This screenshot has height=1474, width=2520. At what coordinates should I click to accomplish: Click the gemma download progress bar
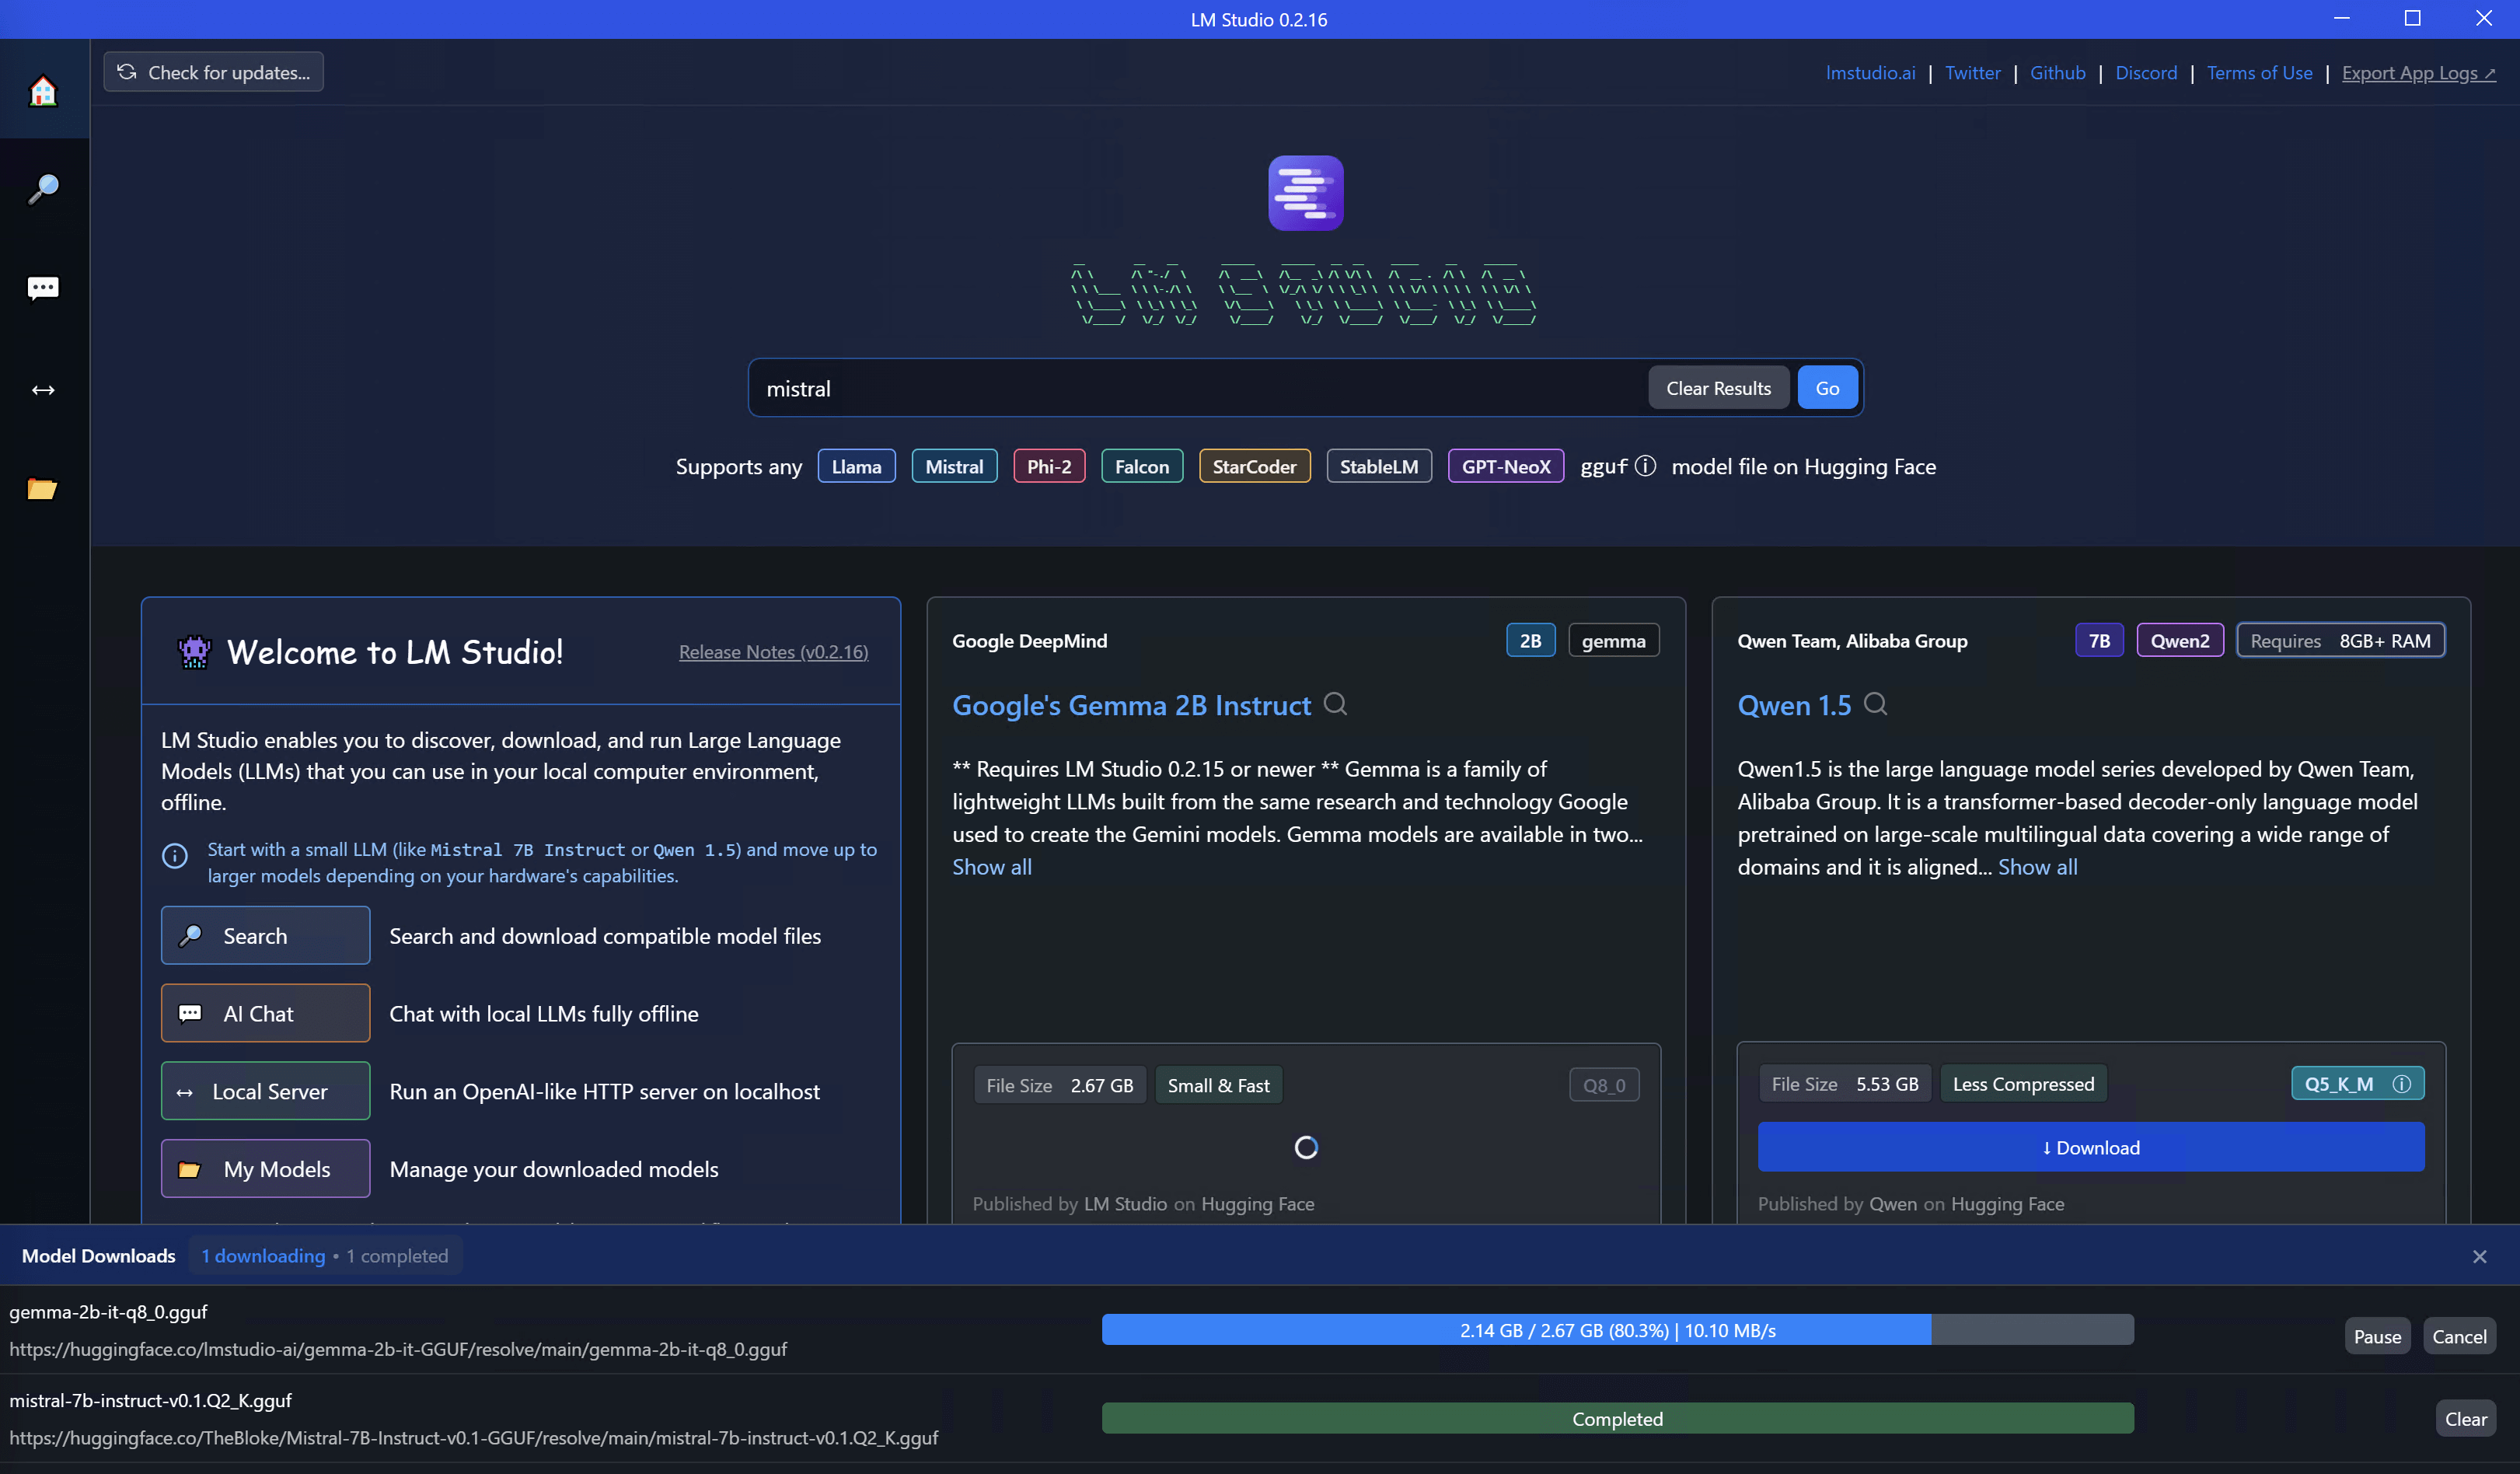tap(1616, 1330)
